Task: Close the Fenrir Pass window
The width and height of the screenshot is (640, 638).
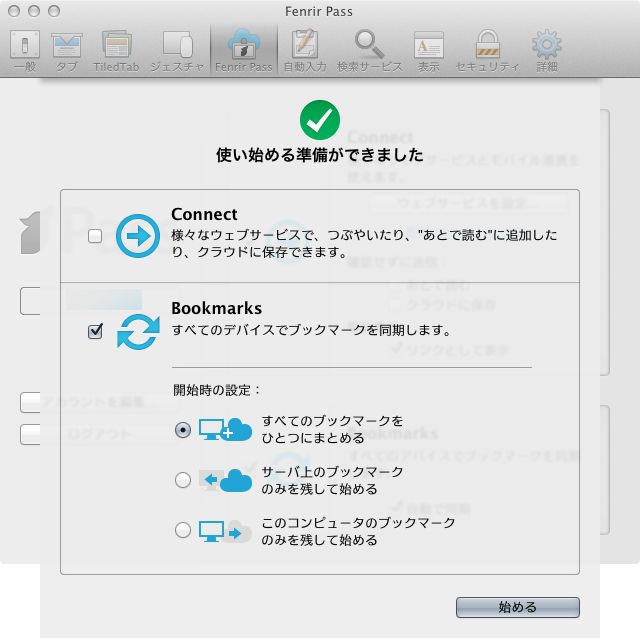Action: pos(14,11)
